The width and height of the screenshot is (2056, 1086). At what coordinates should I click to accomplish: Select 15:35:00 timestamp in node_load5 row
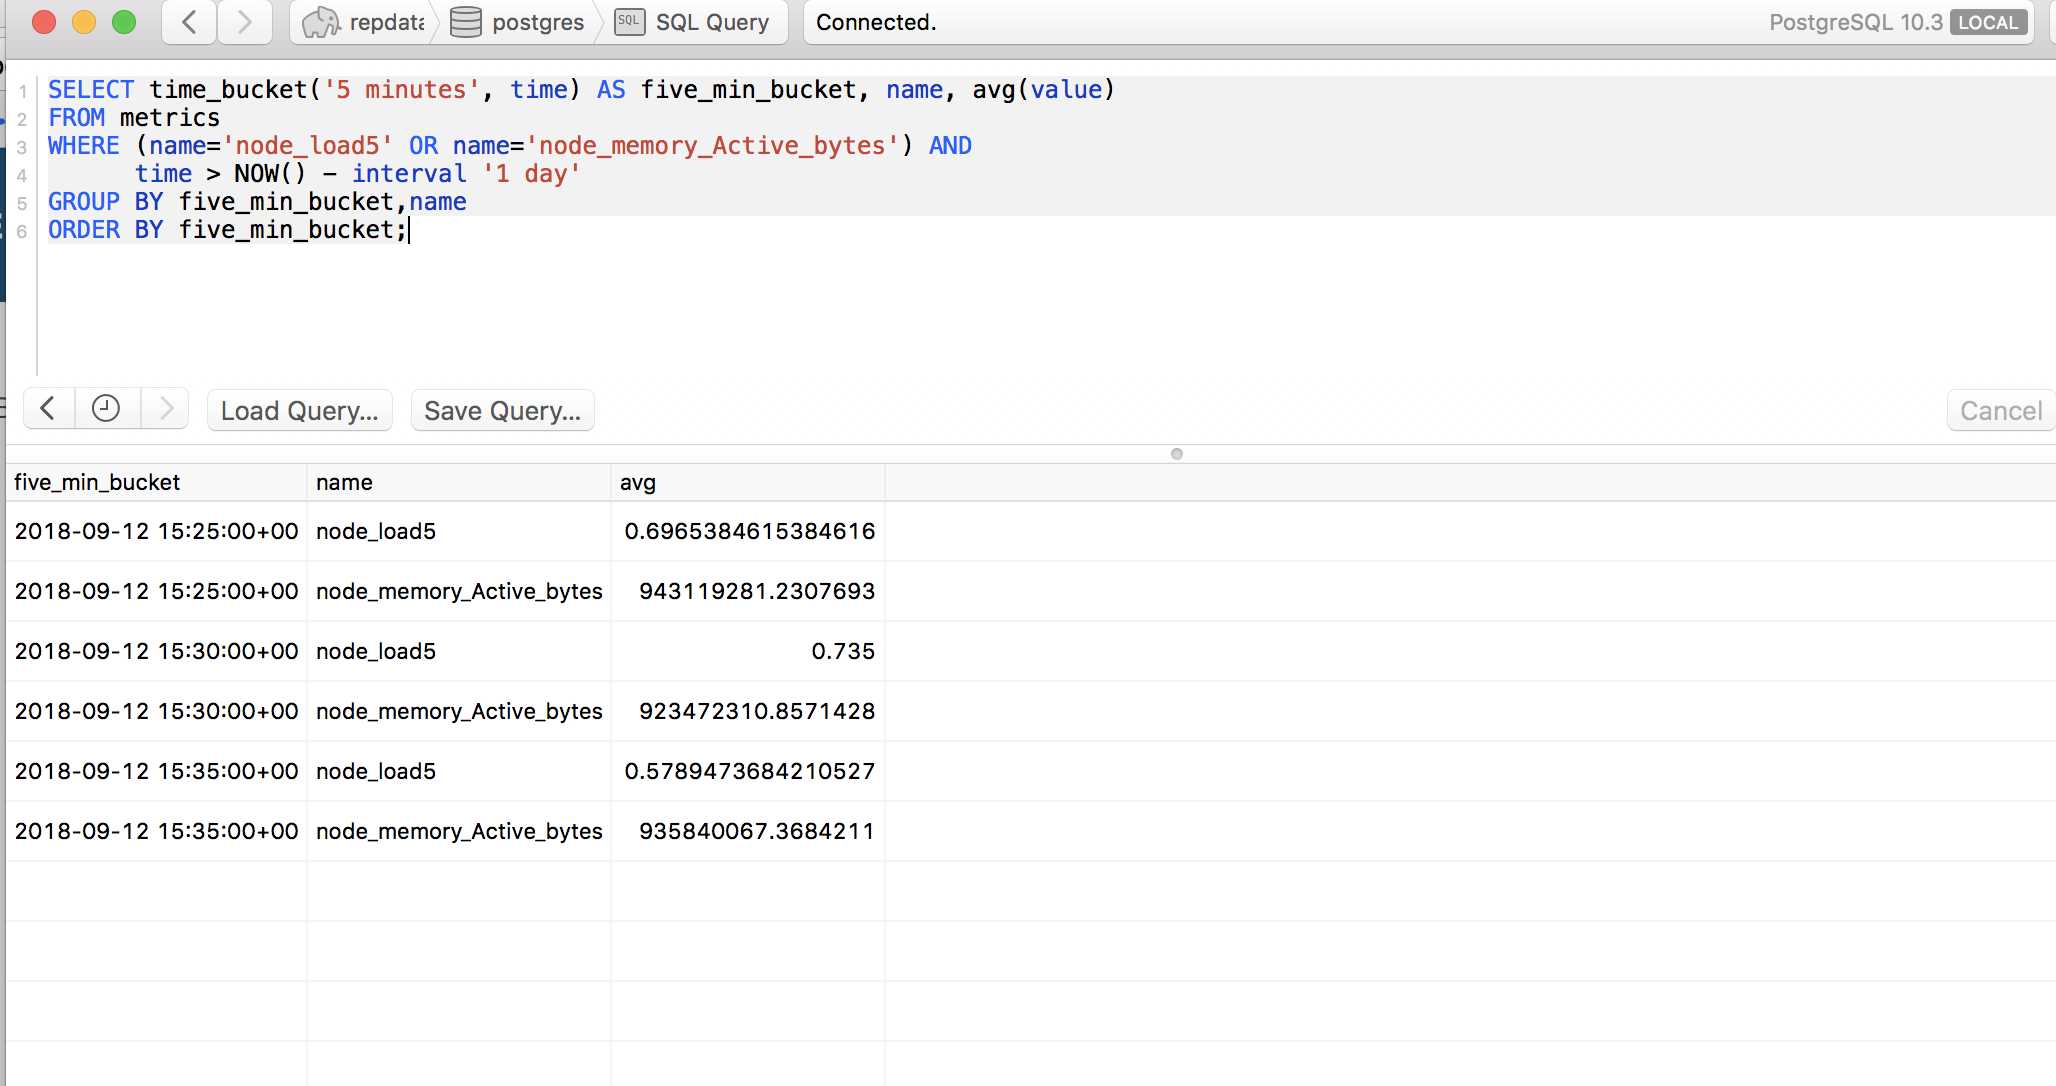point(156,771)
